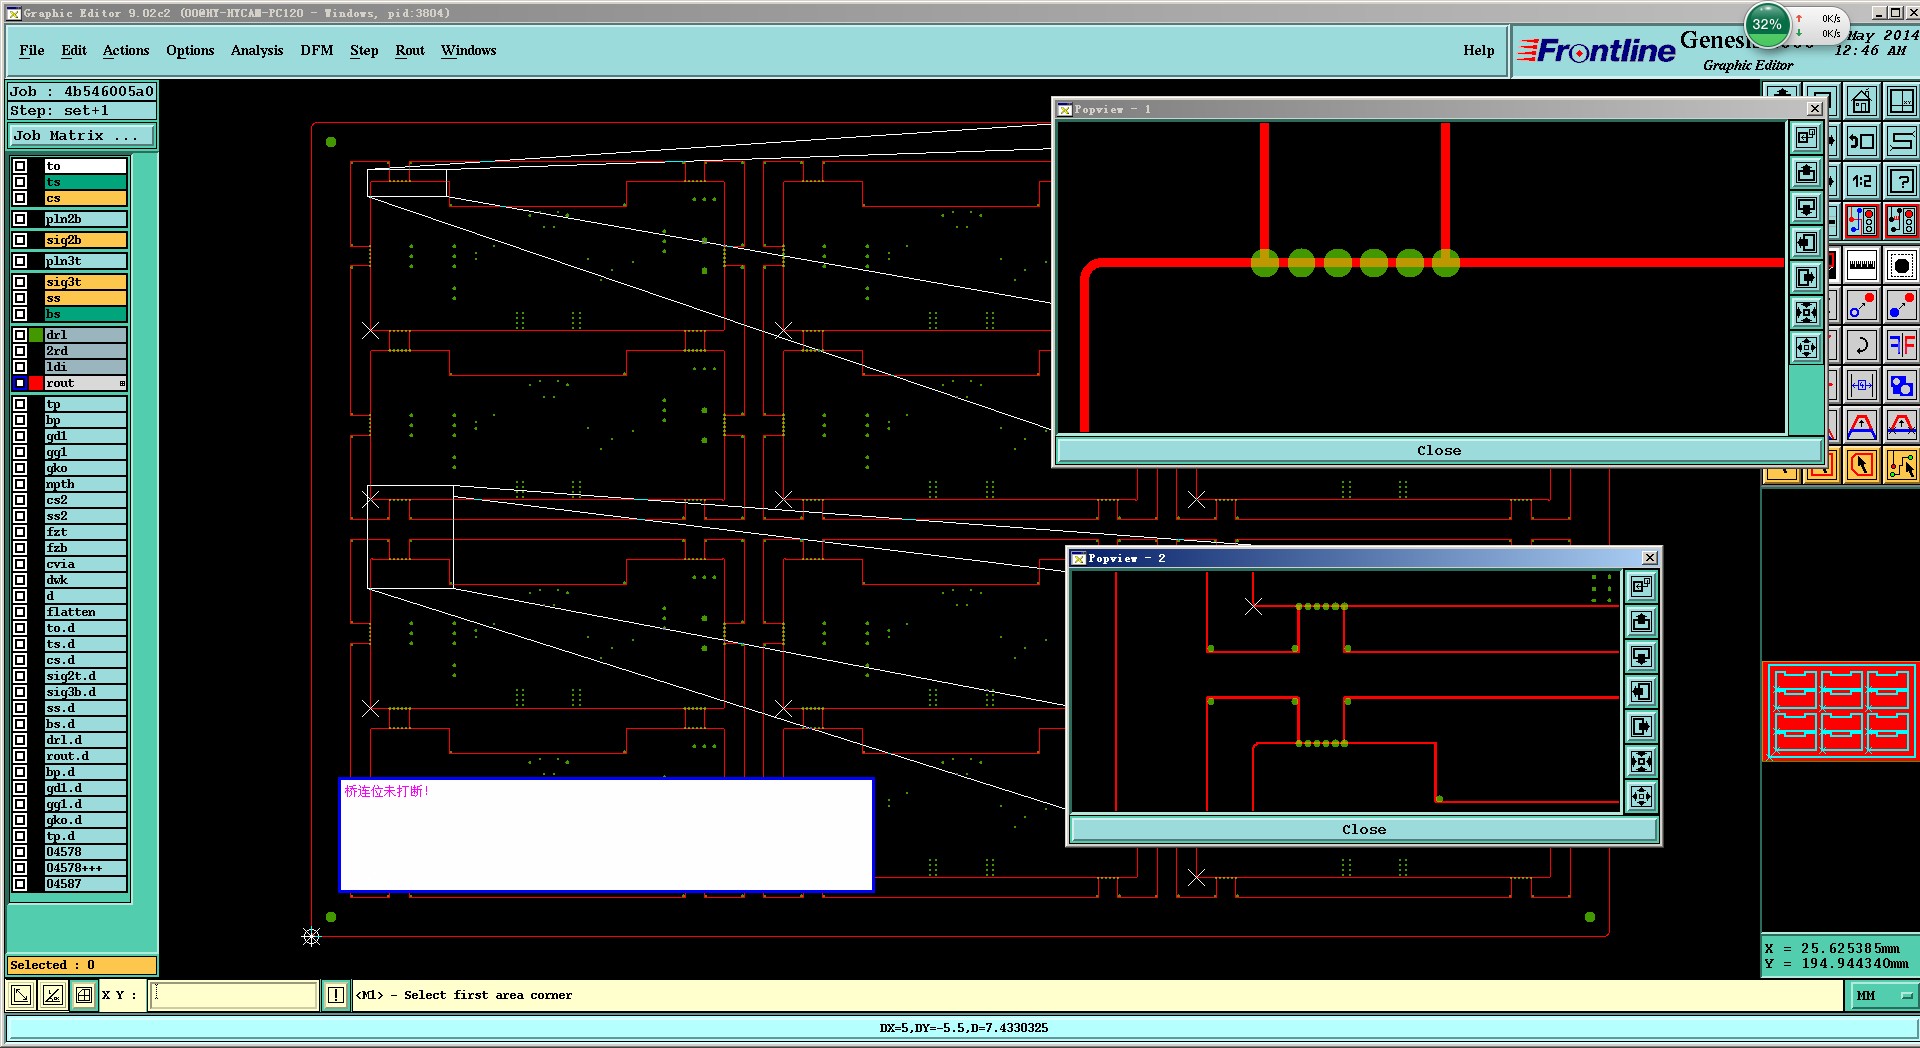Click Close button in Popview 1

tap(1439, 451)
